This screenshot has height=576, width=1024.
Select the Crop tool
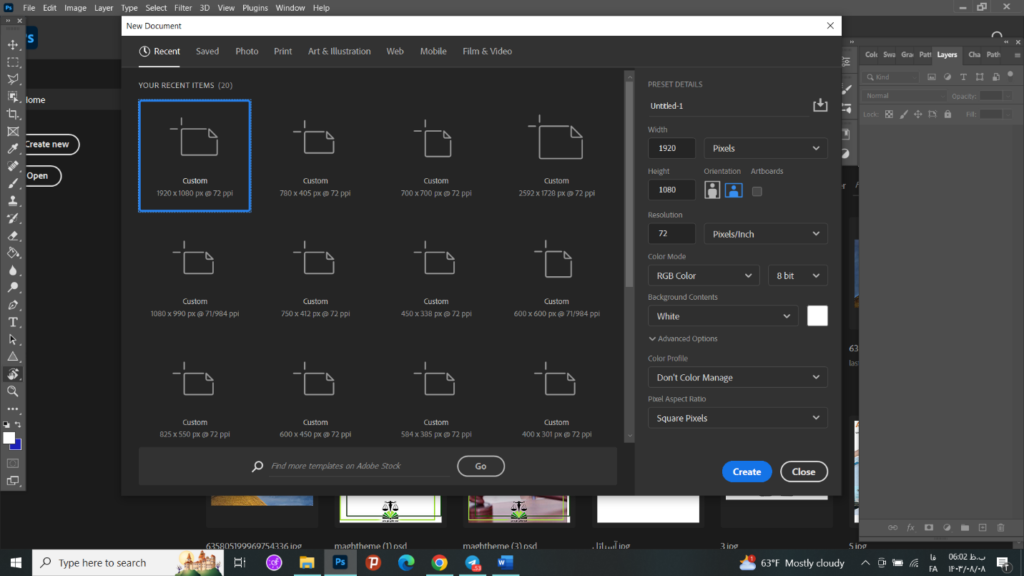(x=13, y=114)
